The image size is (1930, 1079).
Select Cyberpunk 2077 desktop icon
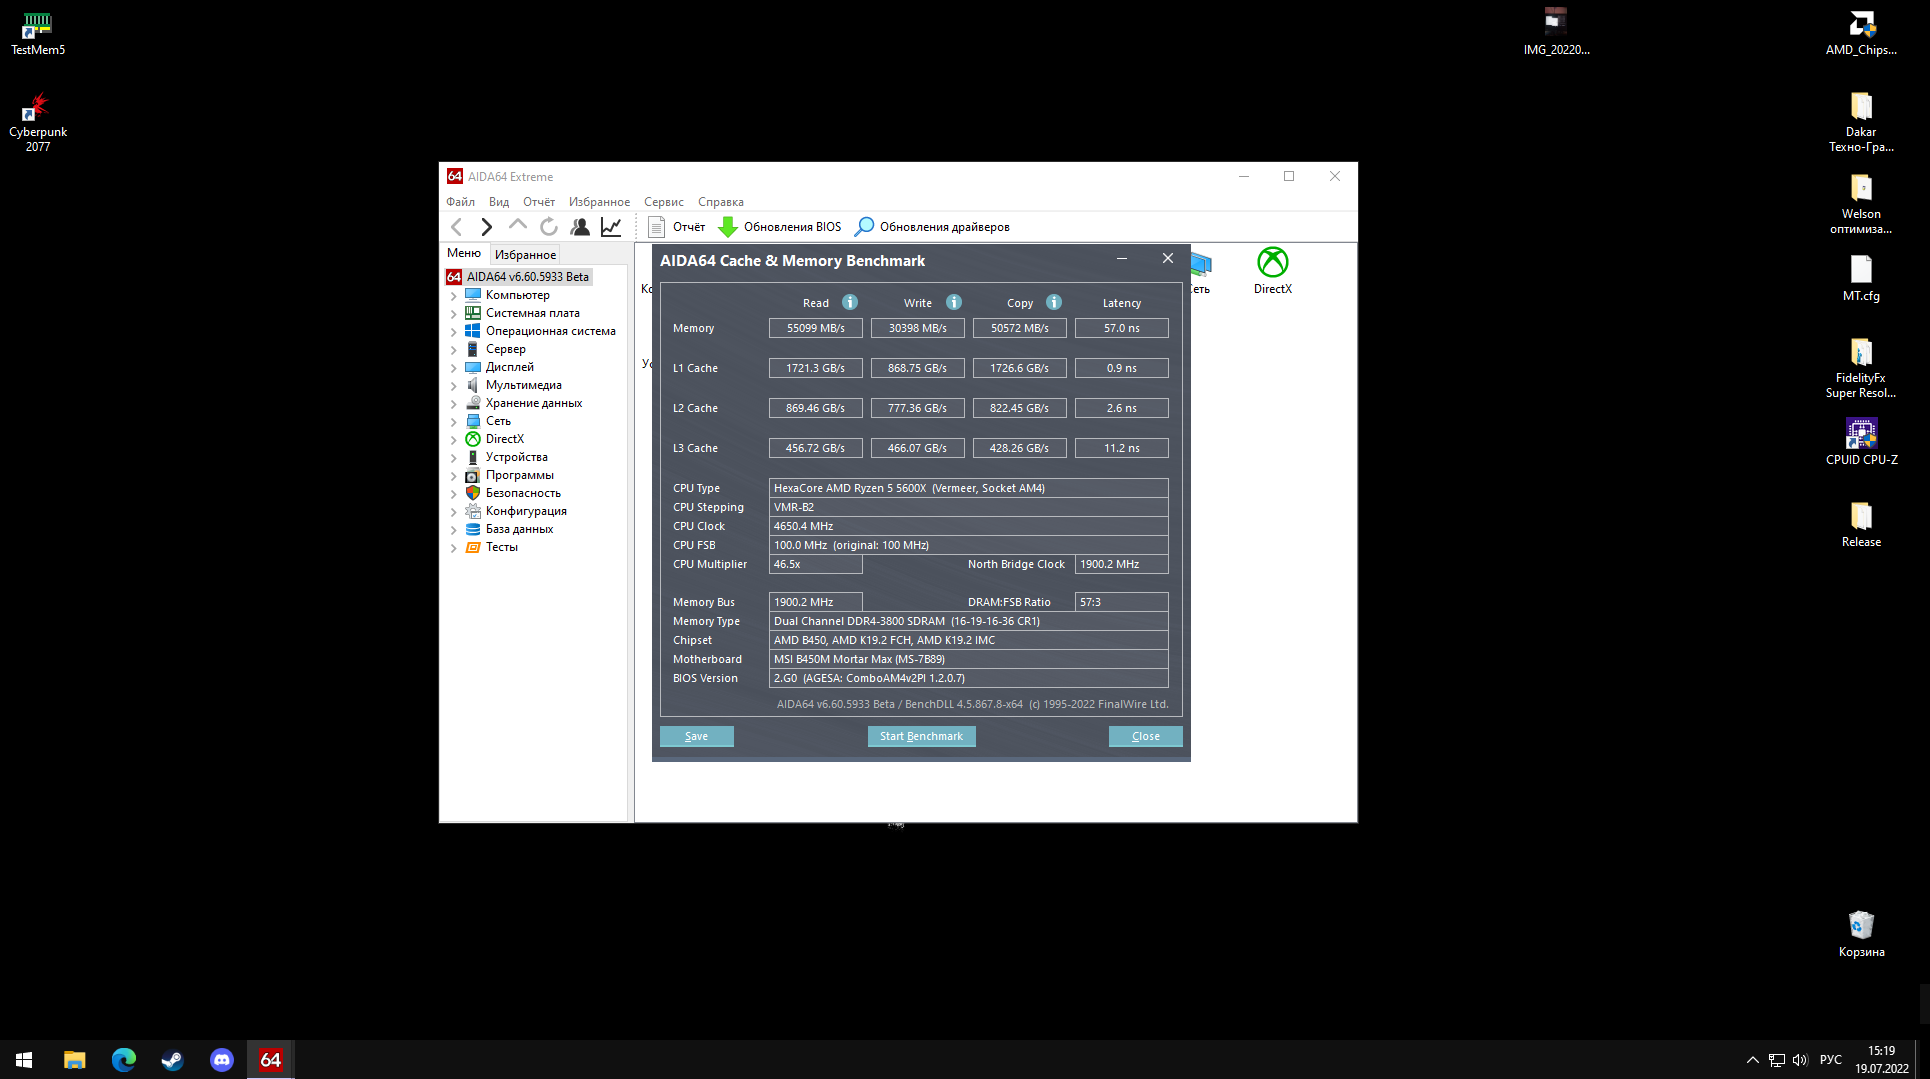pyautogui.click(x=38, y=123)
